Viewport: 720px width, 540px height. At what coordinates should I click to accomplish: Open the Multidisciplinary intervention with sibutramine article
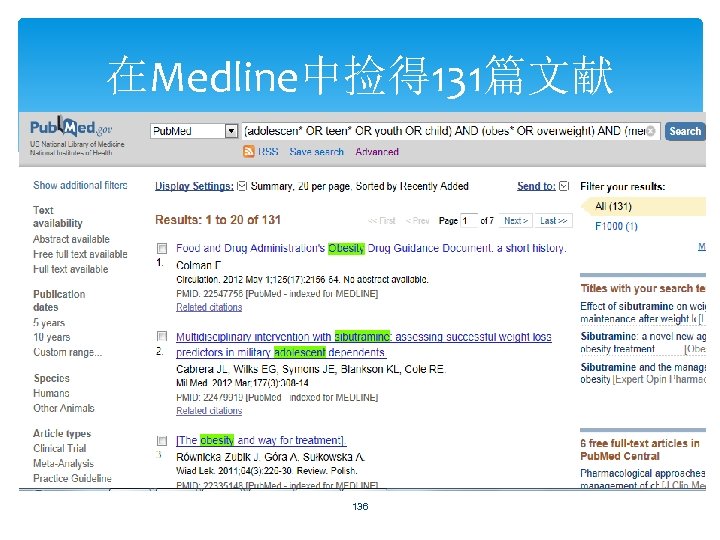coord(364,344)
